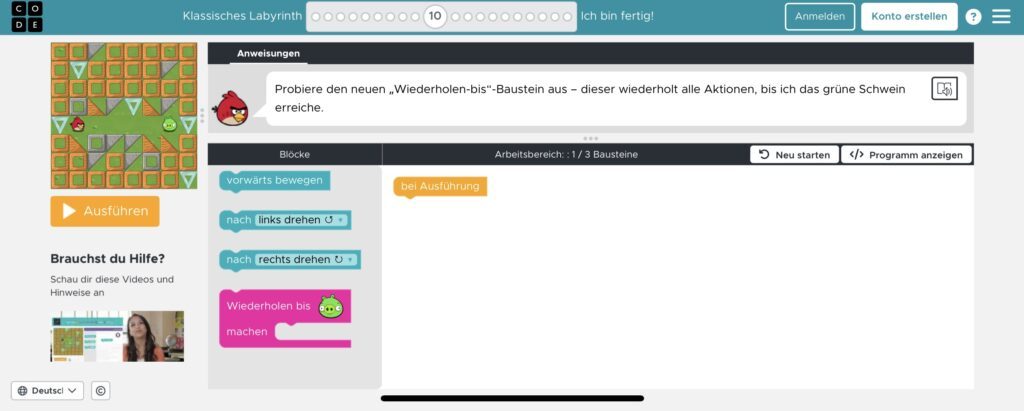Viewport: 1024px width, 411px height.
Task: Show code with Programm anzeigen
Action: coord(906,155)
